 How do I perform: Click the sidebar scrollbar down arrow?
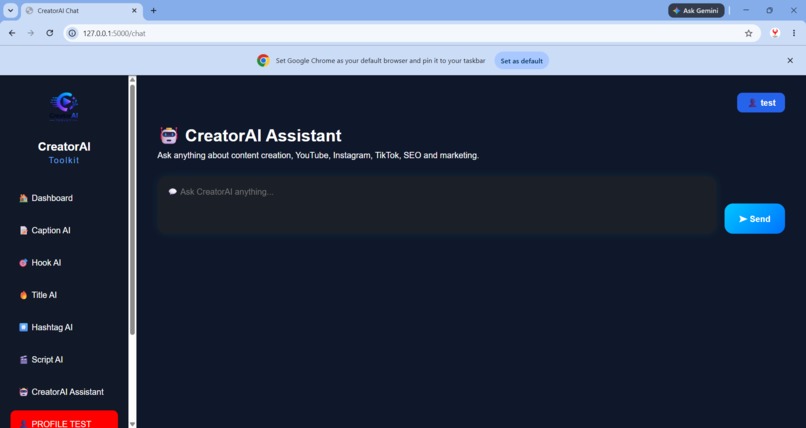coord(132,424)
